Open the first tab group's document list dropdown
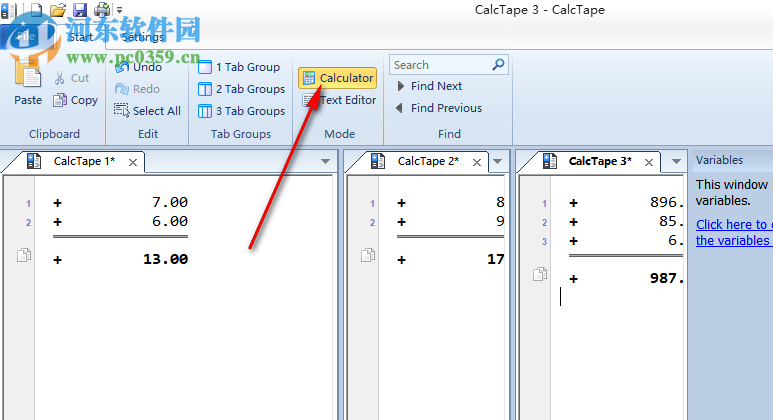Viewport: 773px width, 420px height. point(325,161)
